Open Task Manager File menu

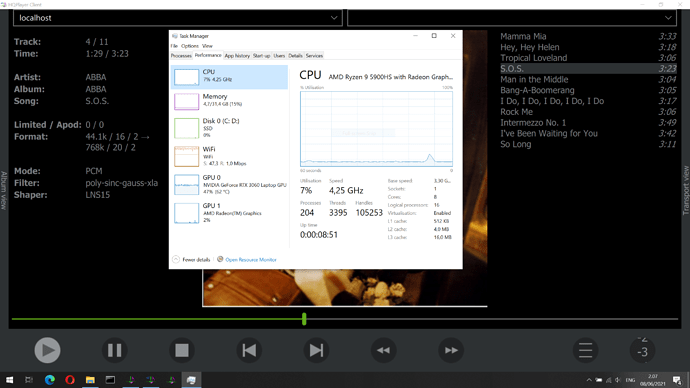(x=174, y=46)
